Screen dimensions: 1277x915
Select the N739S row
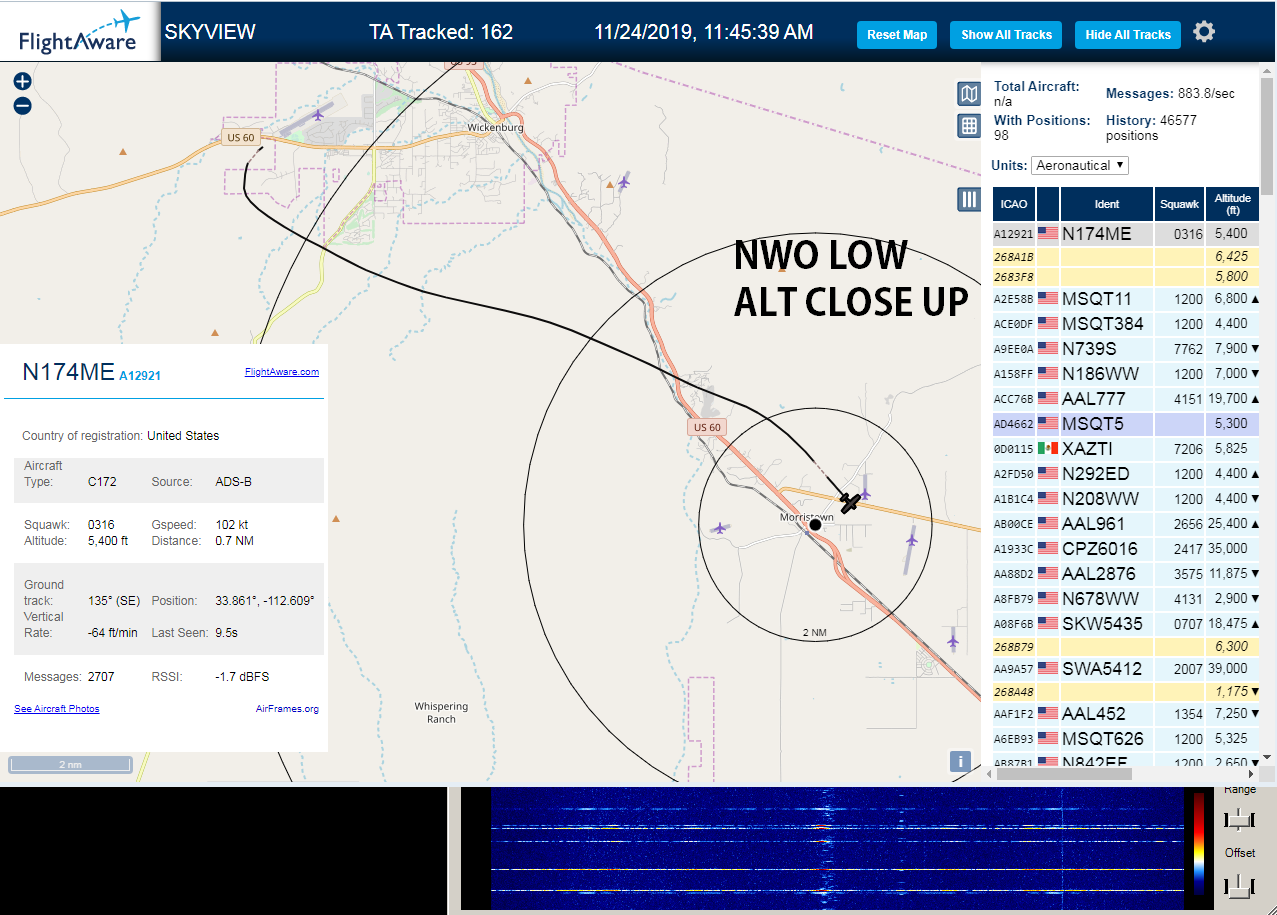click(1126, 349)
